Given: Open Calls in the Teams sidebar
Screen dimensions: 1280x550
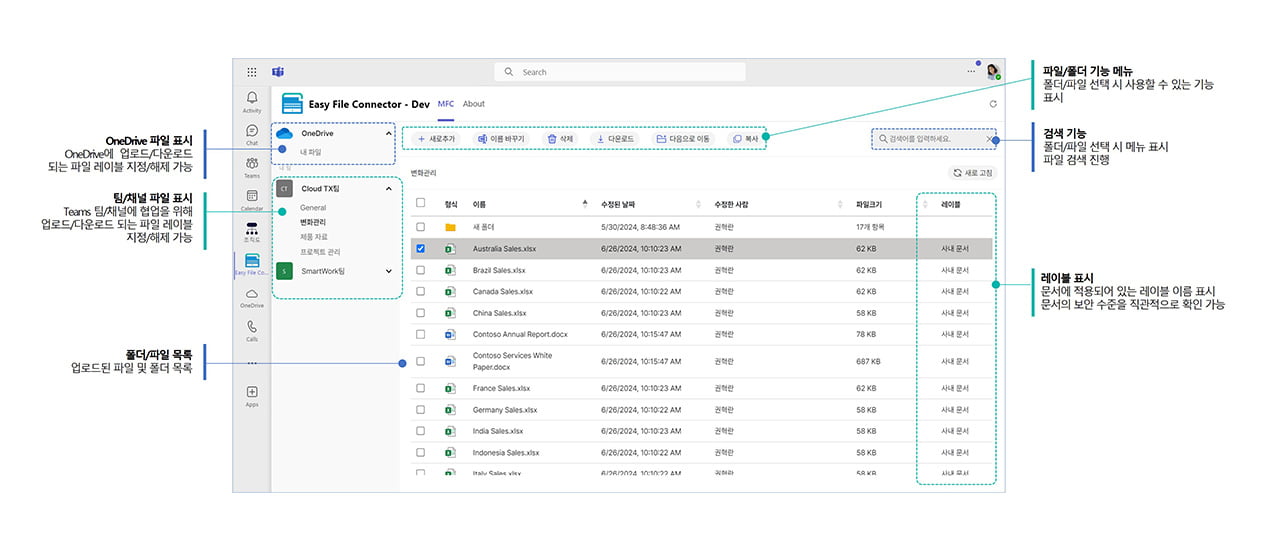Looking at the screenshot, I should [x=252, y=330].
